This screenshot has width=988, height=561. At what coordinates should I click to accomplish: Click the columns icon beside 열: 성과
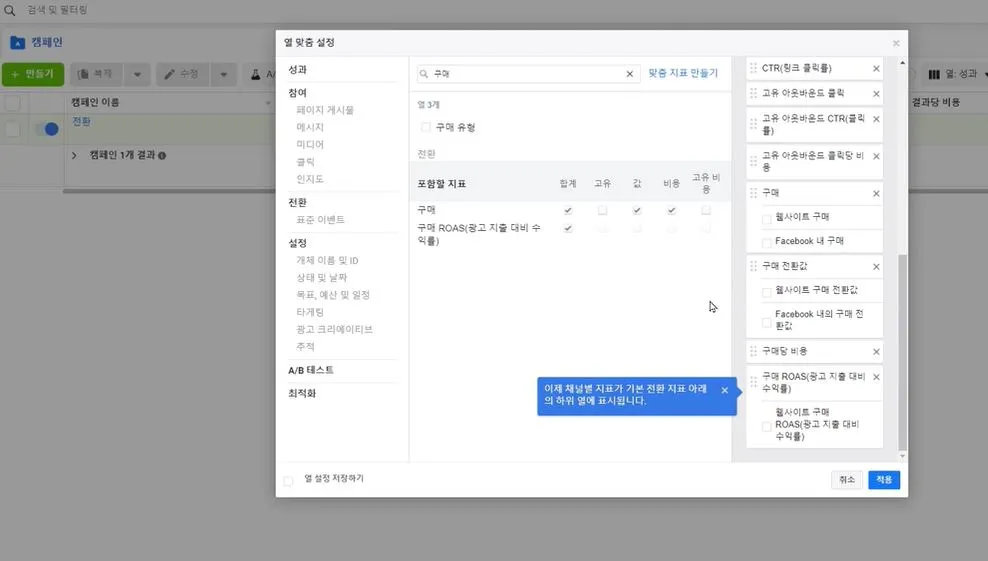[934, 74]
